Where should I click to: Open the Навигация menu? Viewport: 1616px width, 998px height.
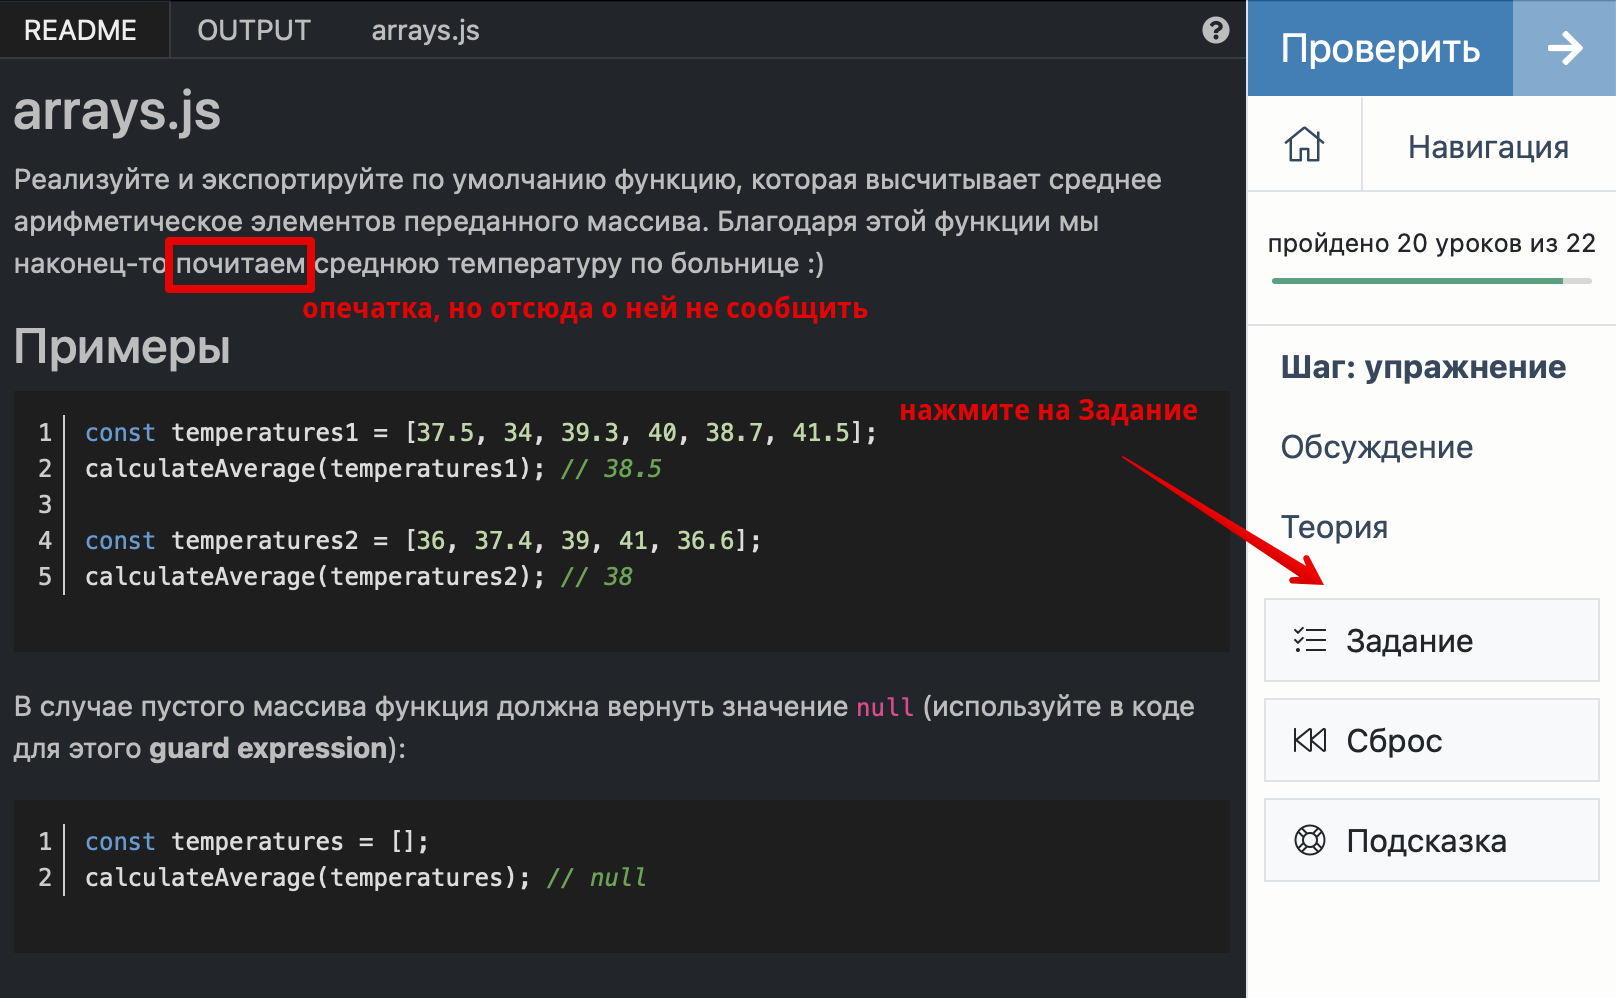click(1488, 147)
